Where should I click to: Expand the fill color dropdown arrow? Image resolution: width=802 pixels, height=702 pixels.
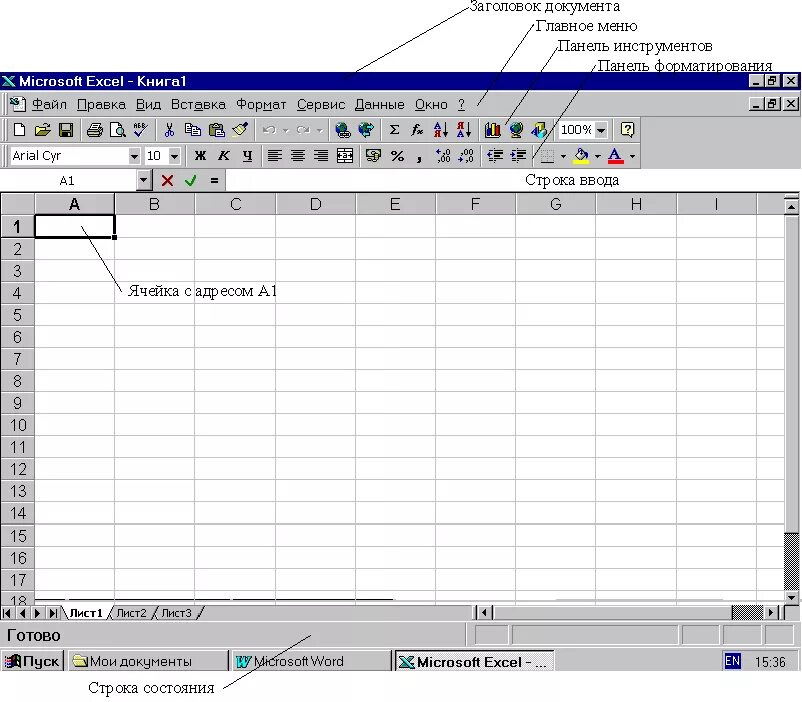click(x=597, y=156)
